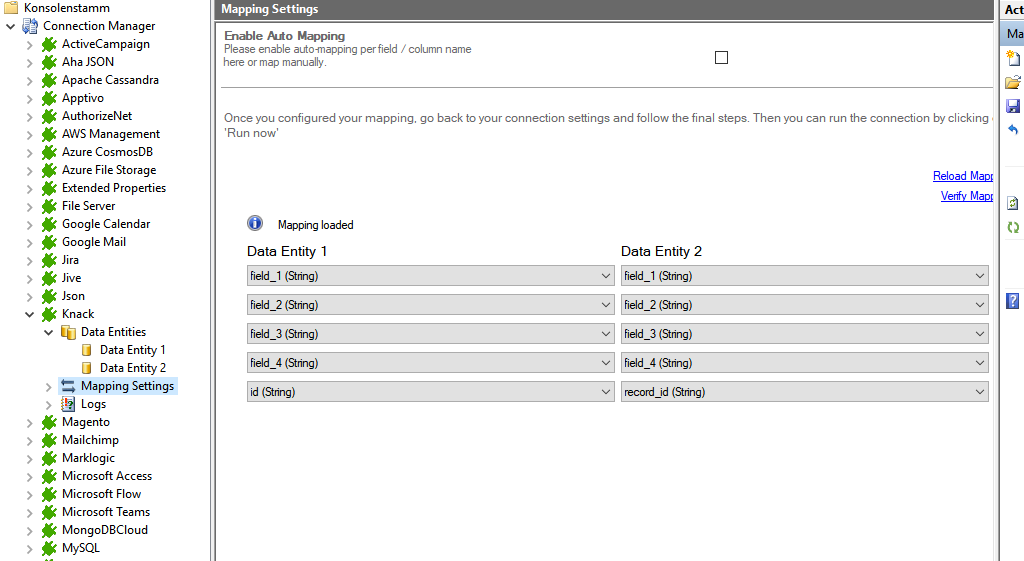
Task: Click the blue Save floppy disk icon
Action: point(1012,106)
